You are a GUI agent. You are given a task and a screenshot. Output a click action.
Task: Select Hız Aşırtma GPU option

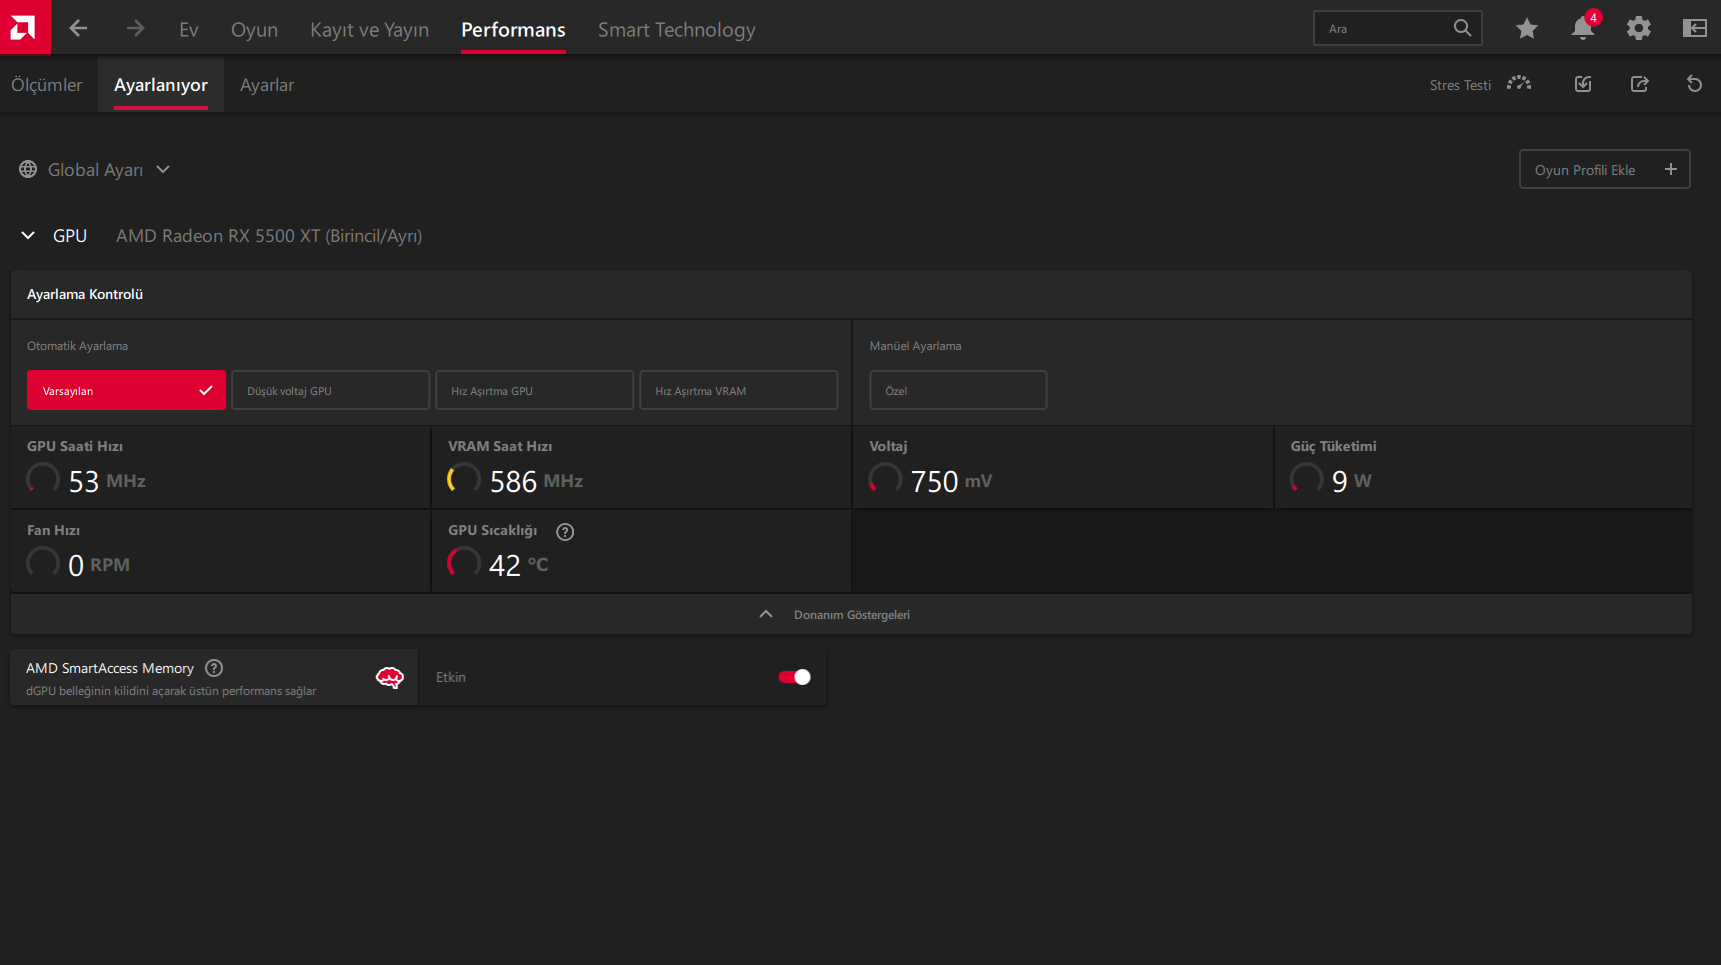point(535,390)
